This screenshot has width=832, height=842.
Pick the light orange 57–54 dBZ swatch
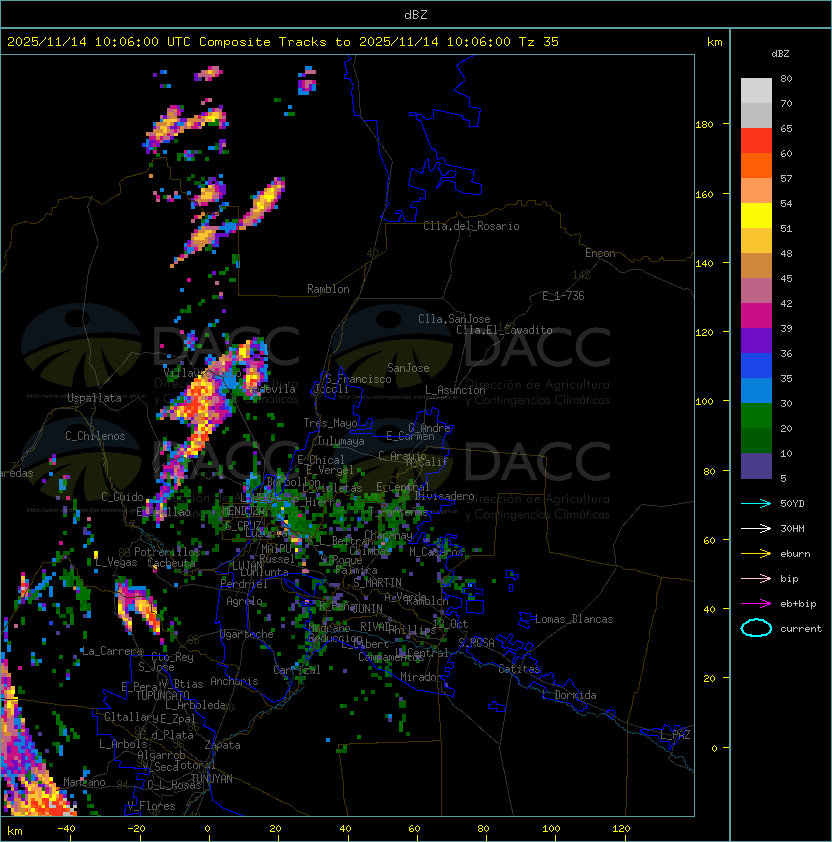pyautogui.click(x=756, y=191)
